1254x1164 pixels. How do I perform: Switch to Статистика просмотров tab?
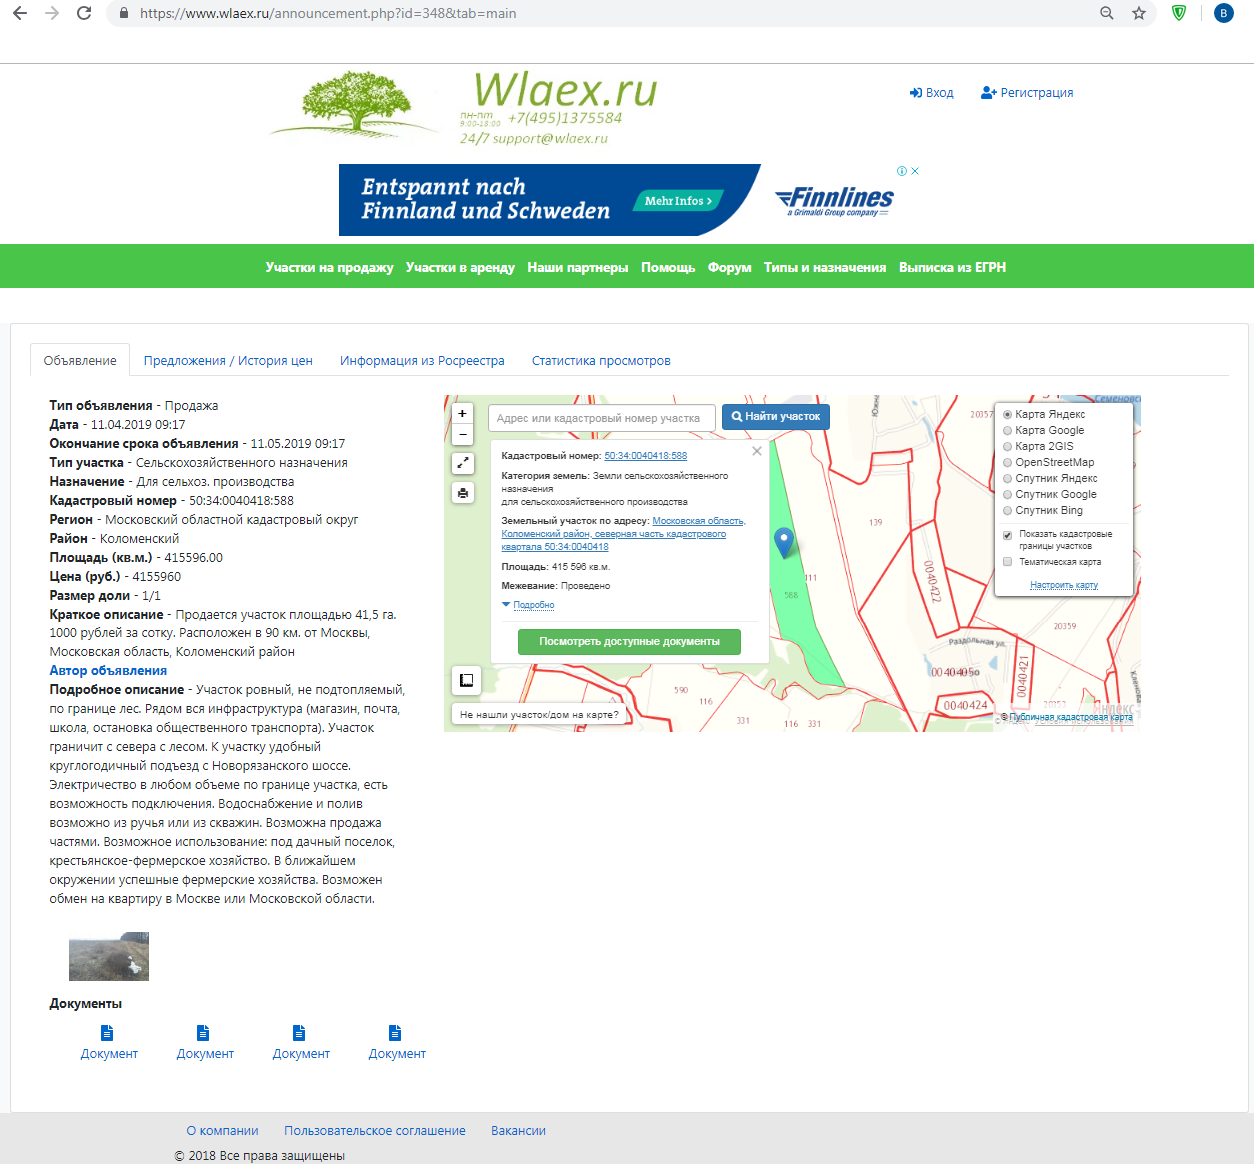click(x=601, y=360)
